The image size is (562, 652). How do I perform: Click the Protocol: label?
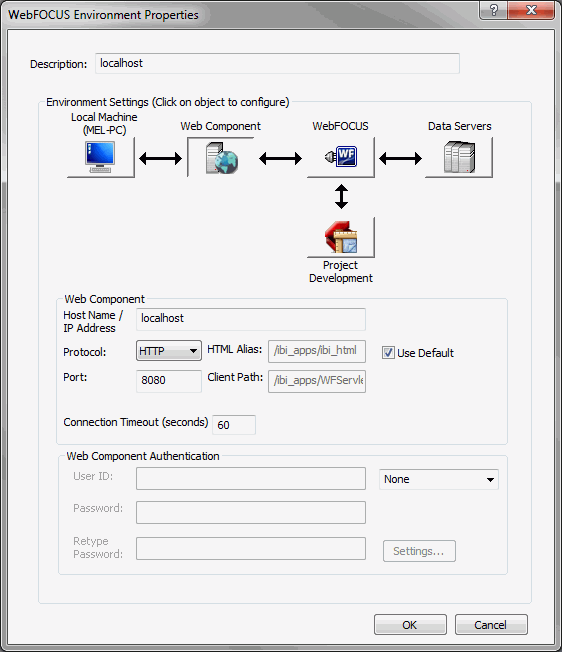(x=84, y=352)
